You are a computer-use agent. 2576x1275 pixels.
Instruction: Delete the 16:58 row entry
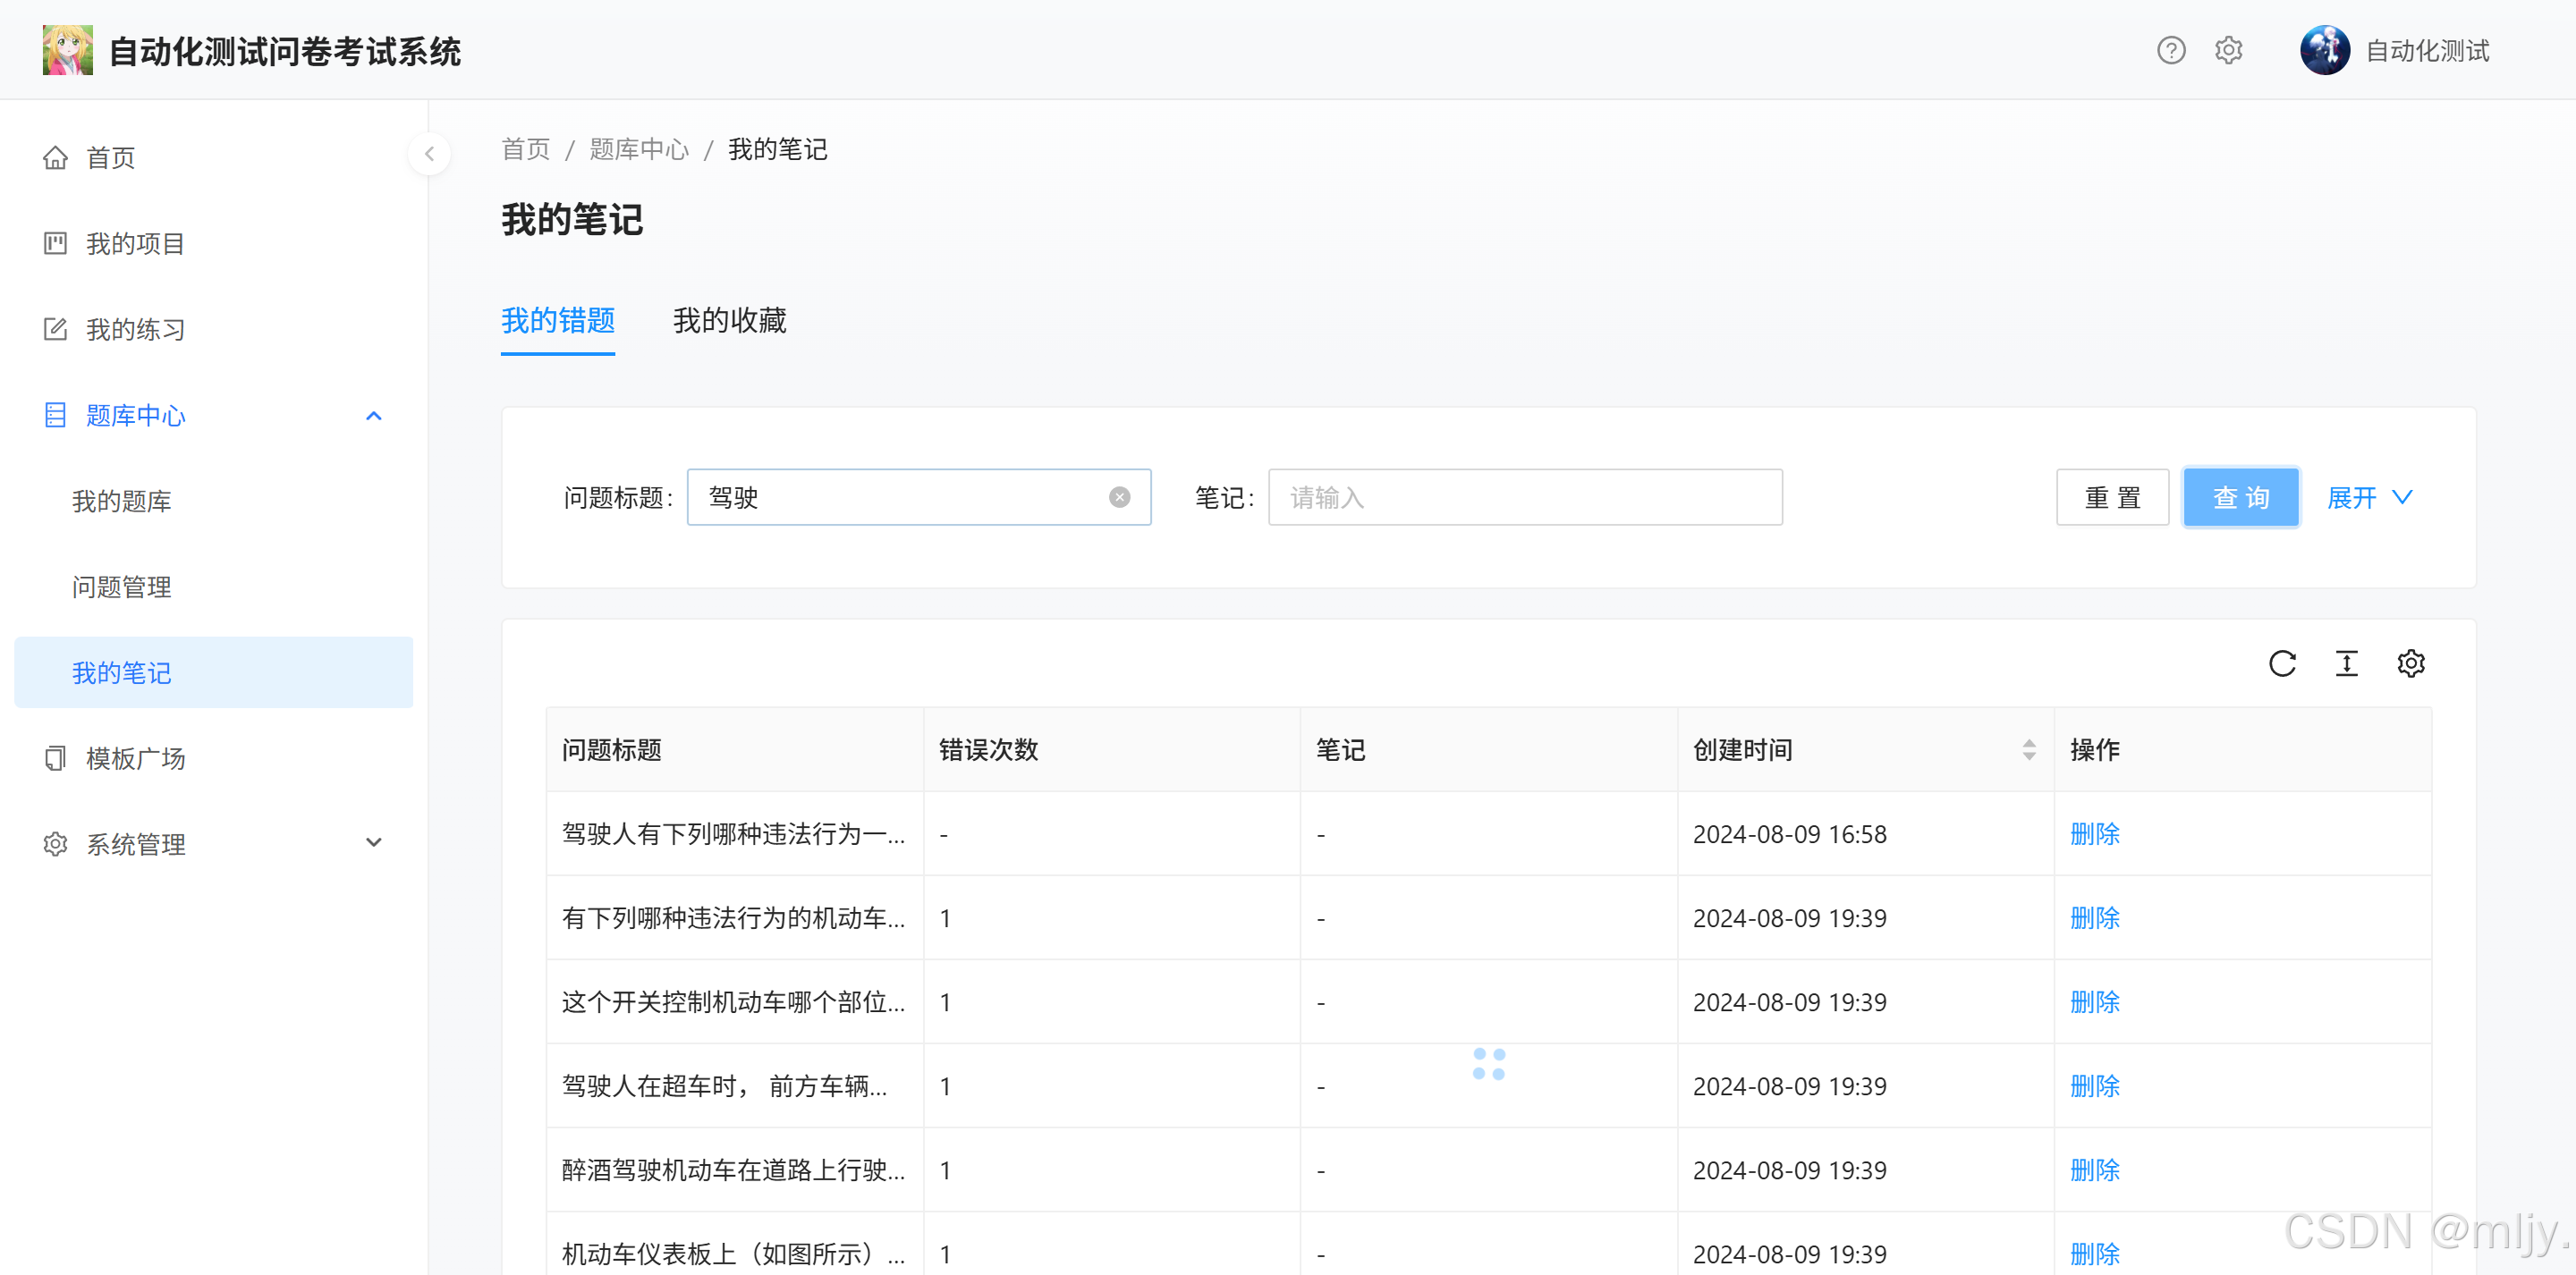click(2094, 834)
